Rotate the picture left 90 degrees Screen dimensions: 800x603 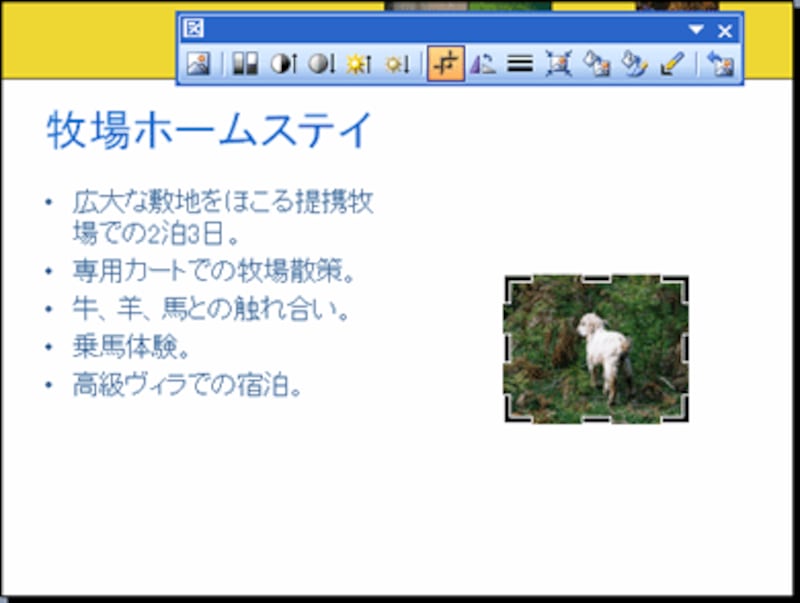coord(481,63)
